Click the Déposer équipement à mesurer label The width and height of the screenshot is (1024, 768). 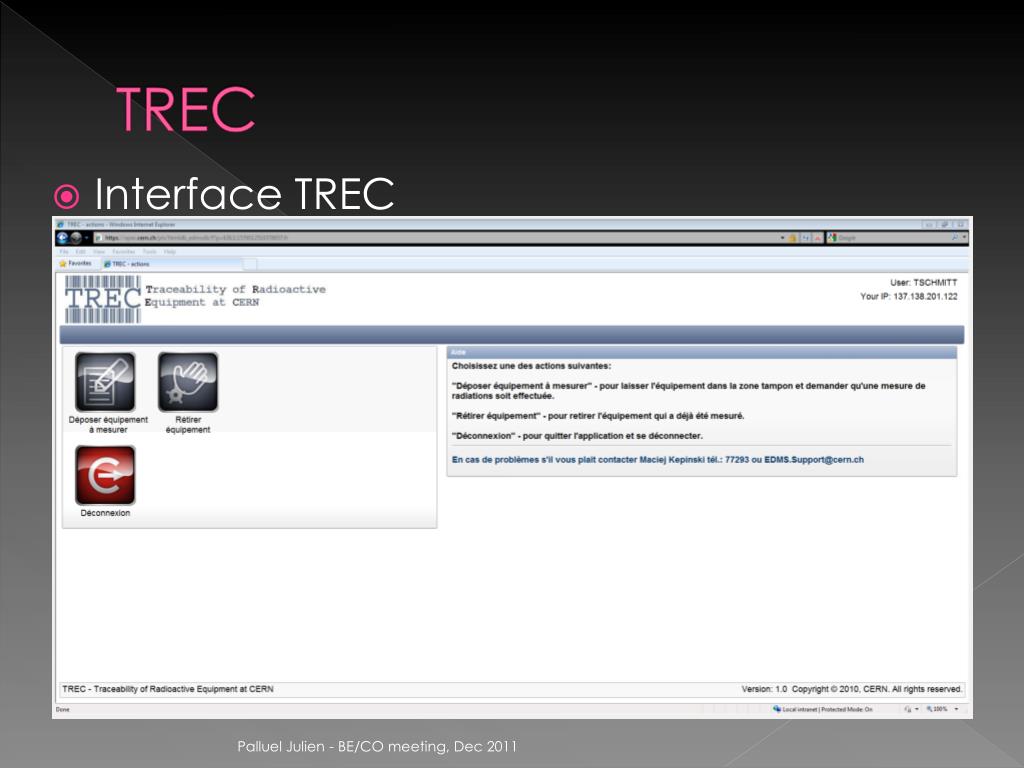pyautogui.click(x=108, y=424)
